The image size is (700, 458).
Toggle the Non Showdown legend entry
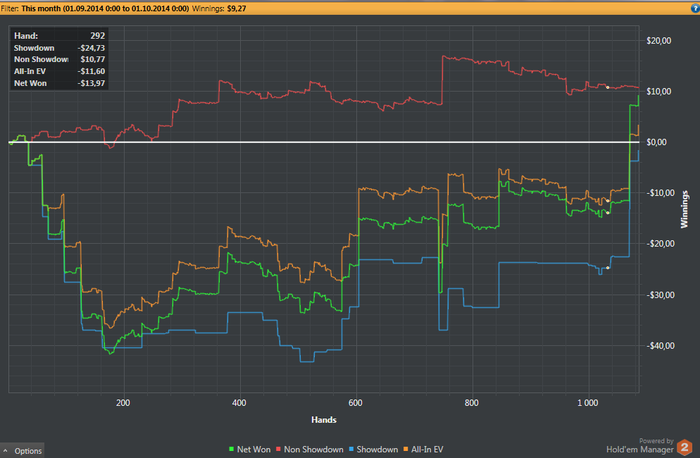309,450
